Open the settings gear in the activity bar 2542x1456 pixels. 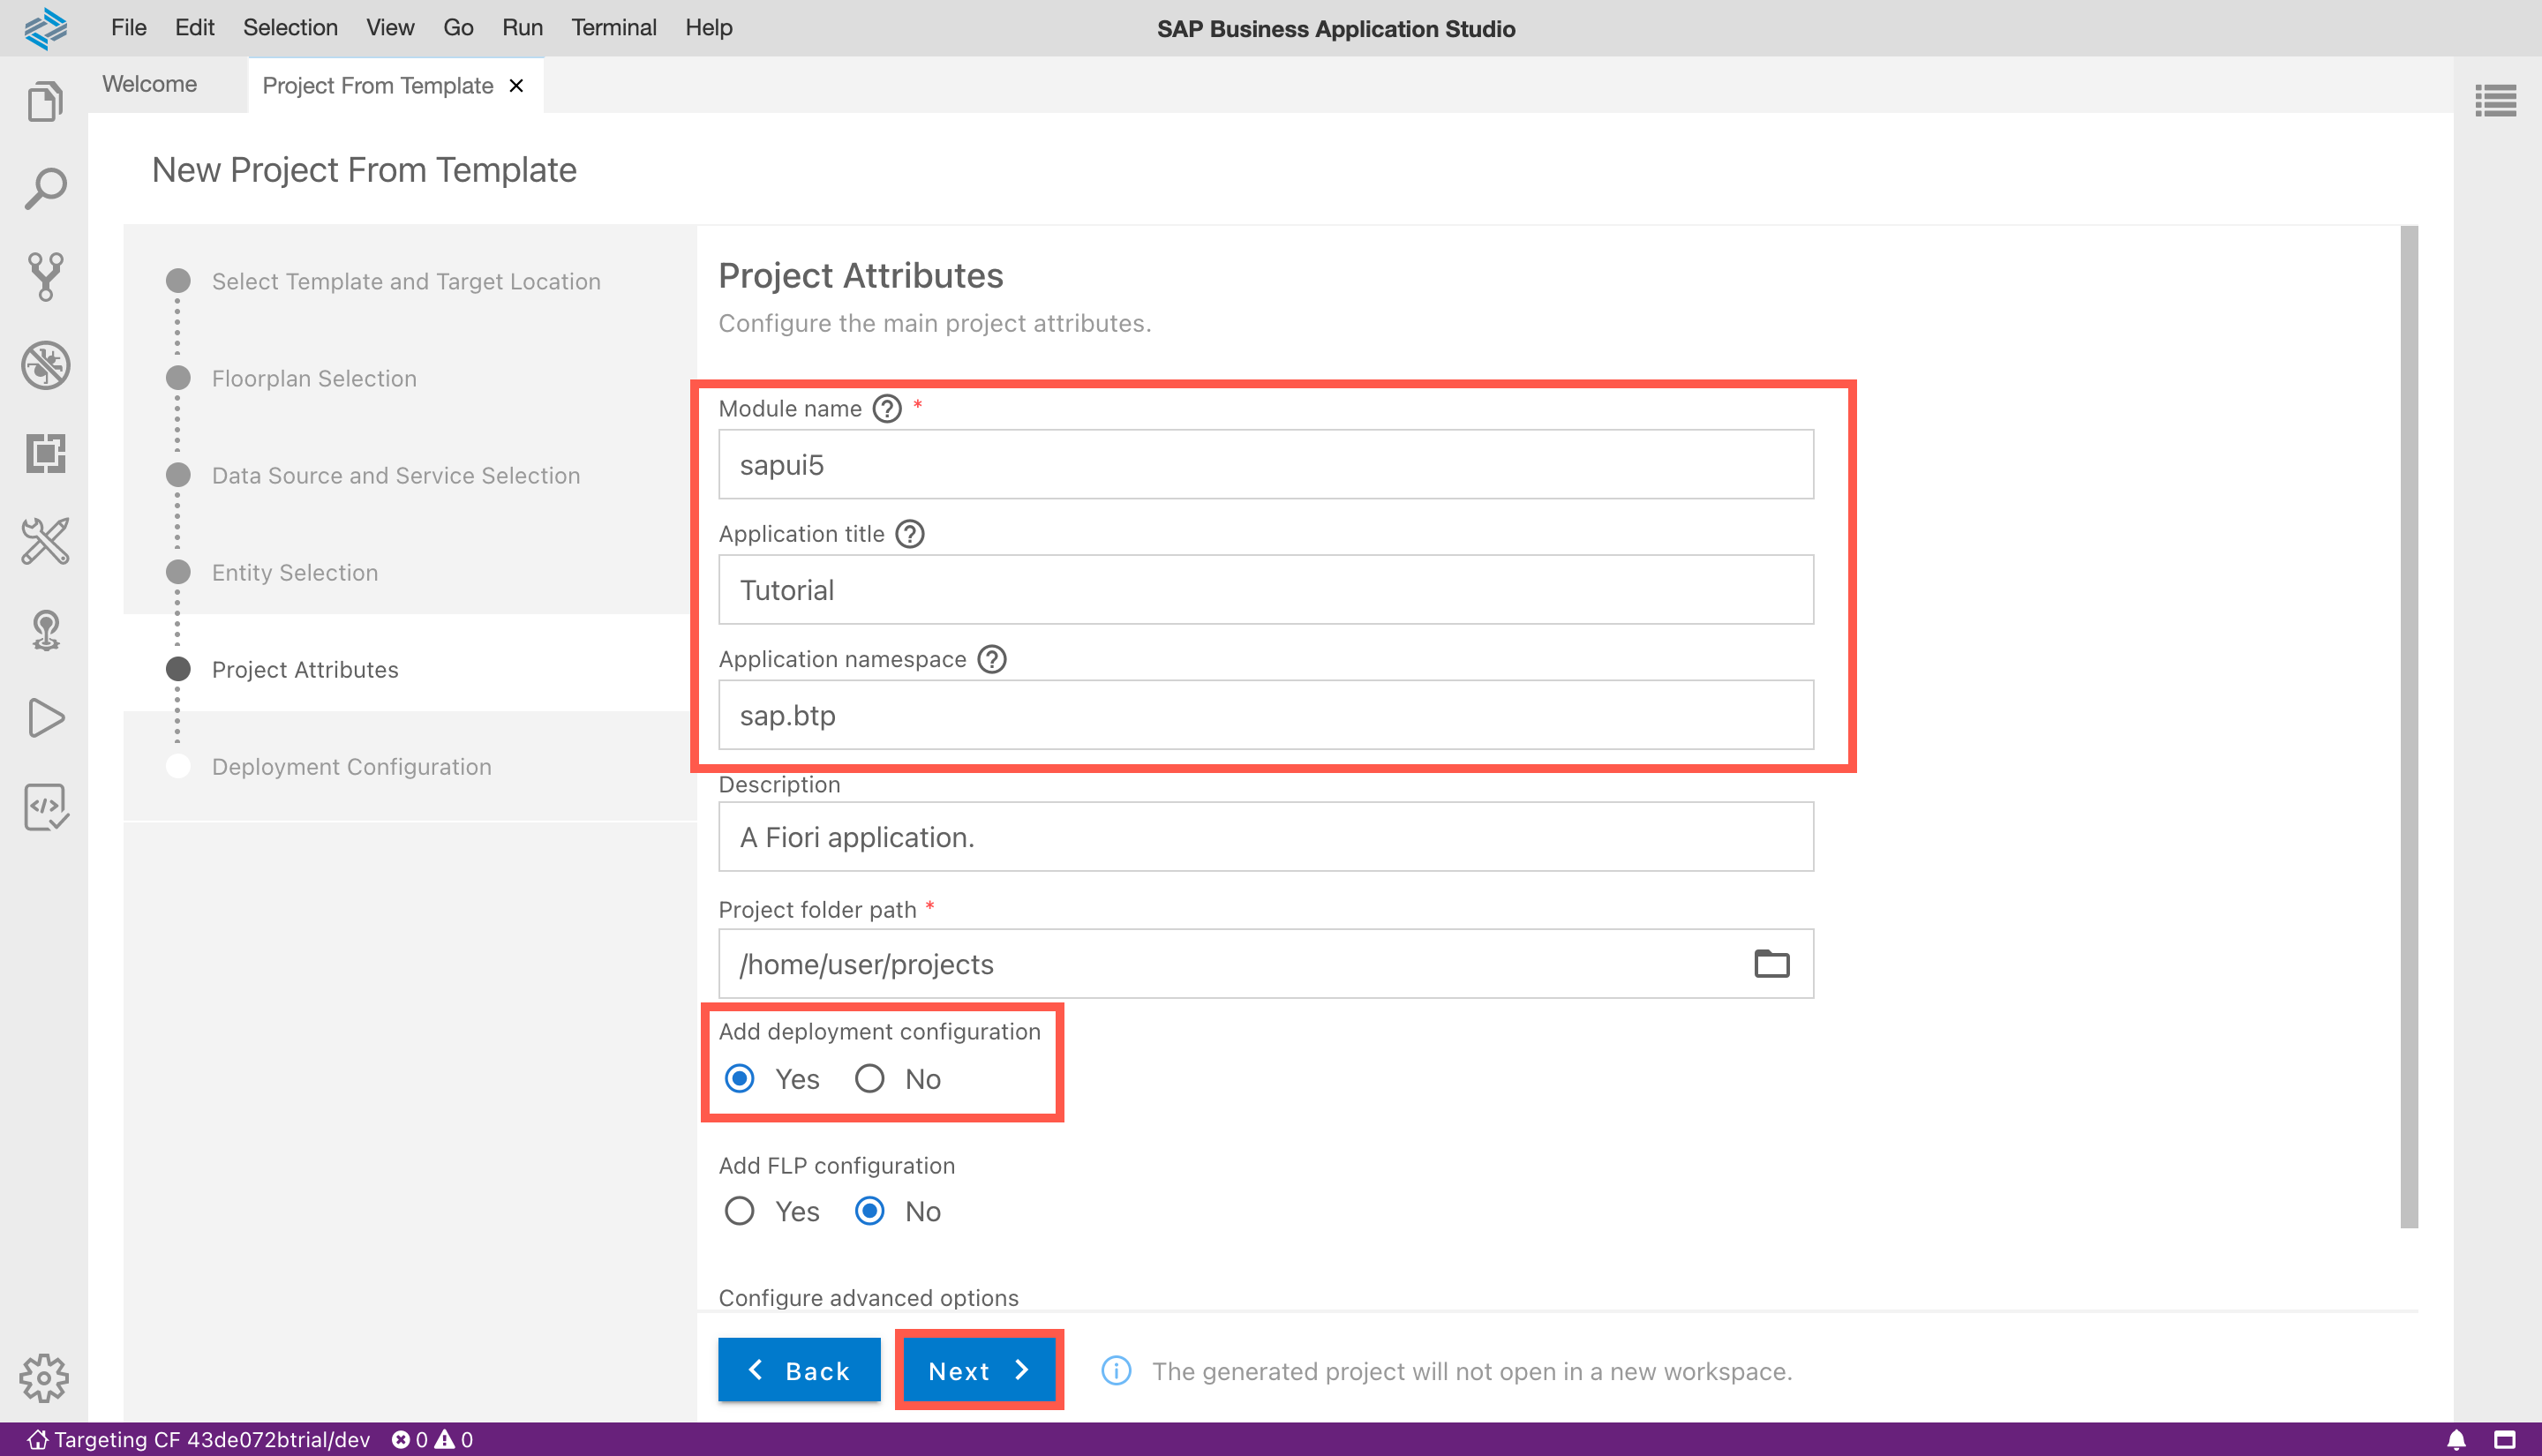[x=44, y=1378]
